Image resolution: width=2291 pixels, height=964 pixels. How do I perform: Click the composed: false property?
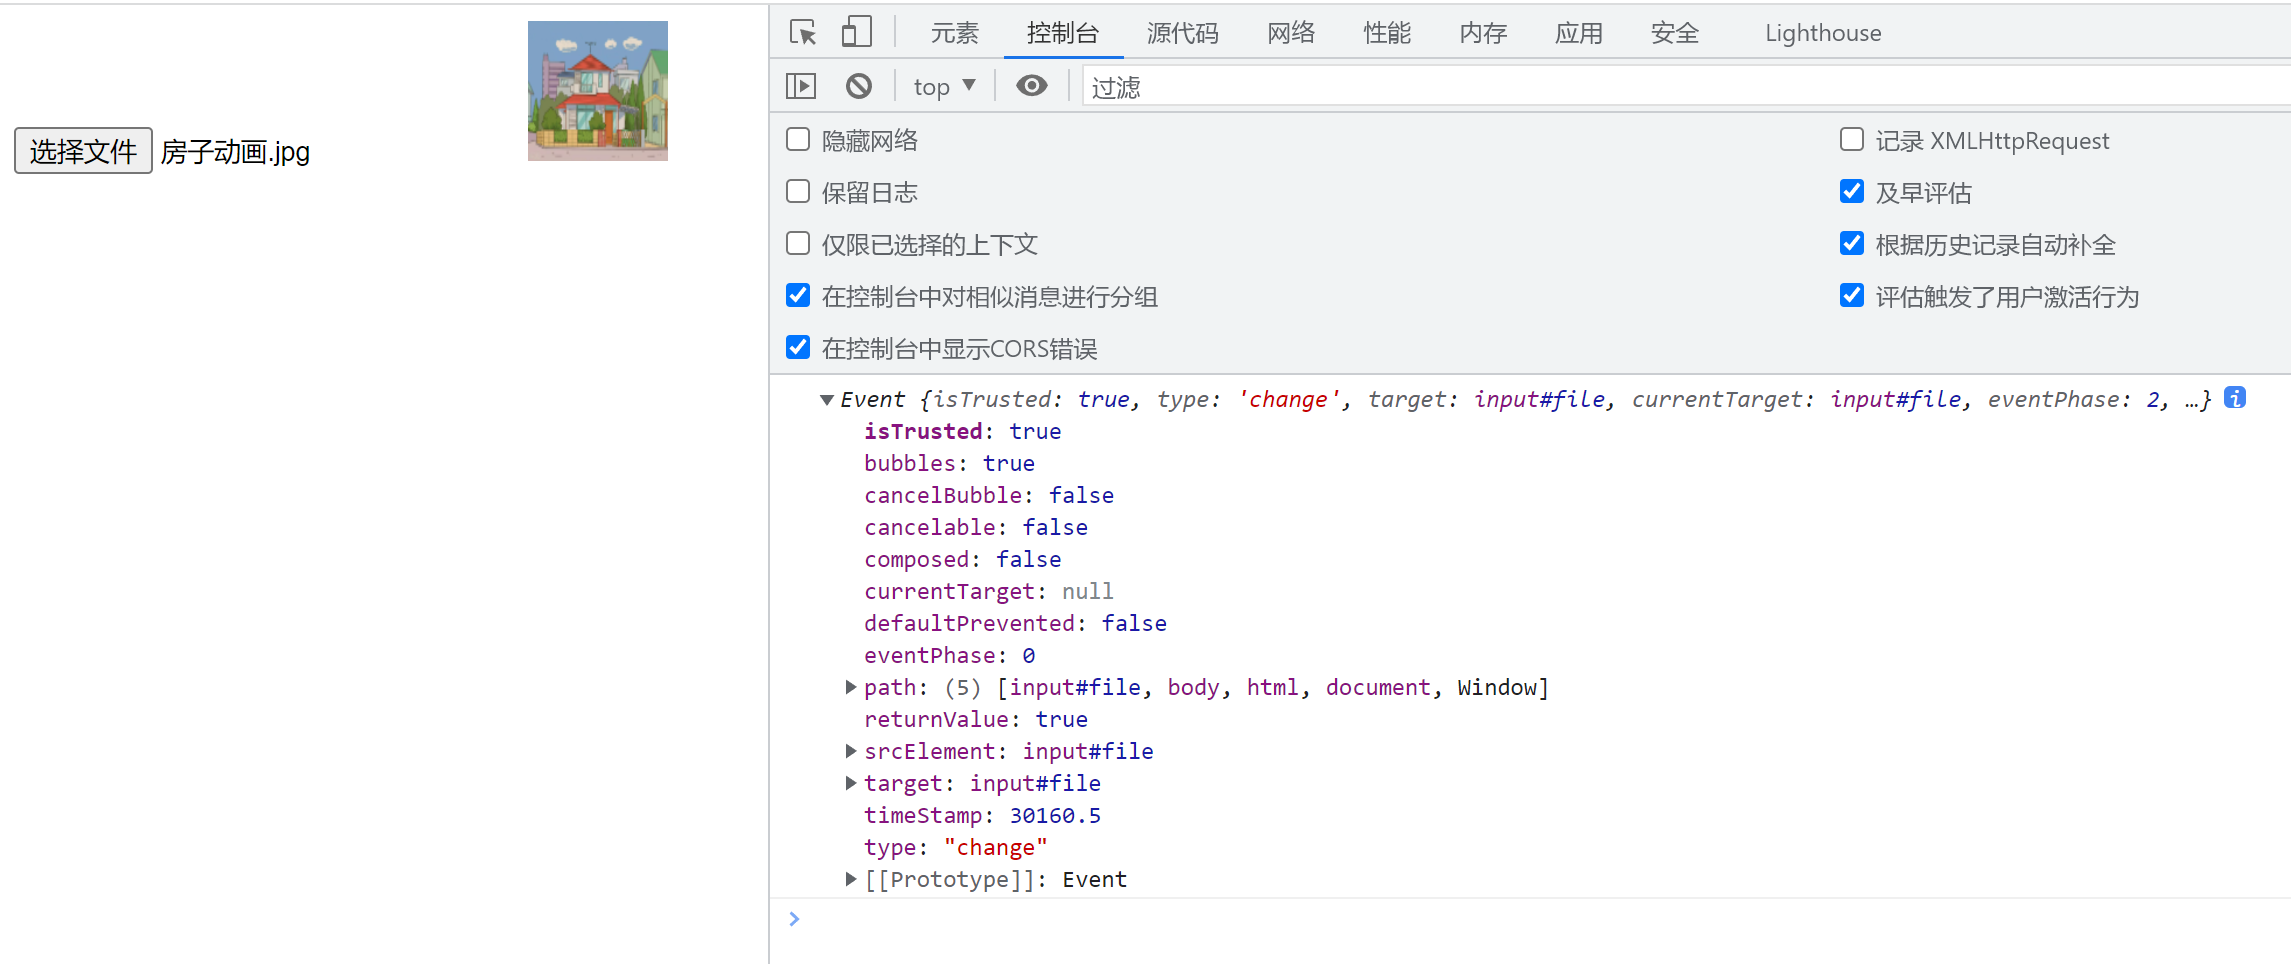[963, 559]
